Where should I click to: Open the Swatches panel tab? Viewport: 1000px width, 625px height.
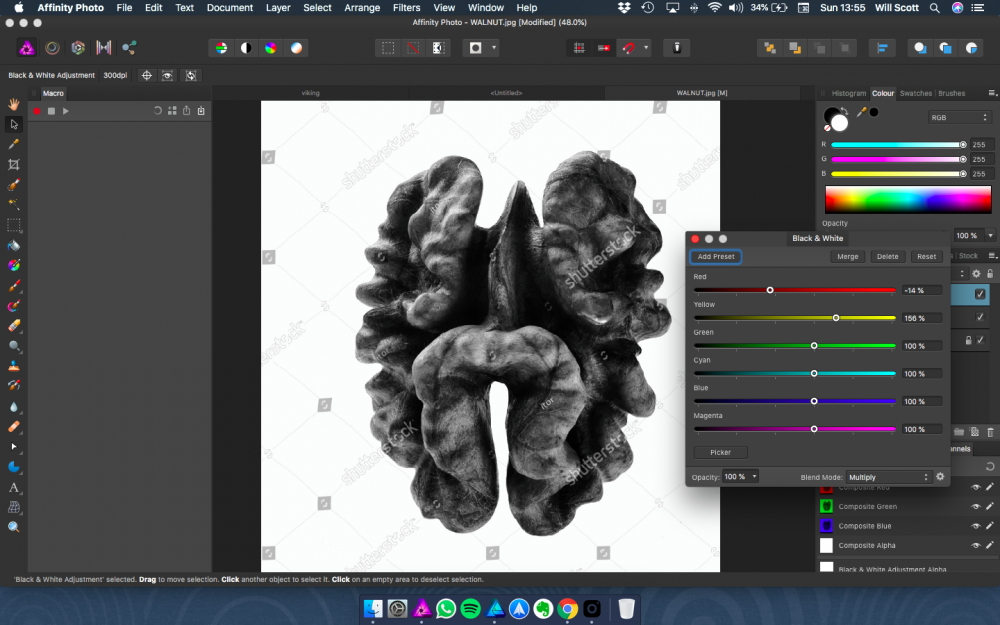click(916, 92)
